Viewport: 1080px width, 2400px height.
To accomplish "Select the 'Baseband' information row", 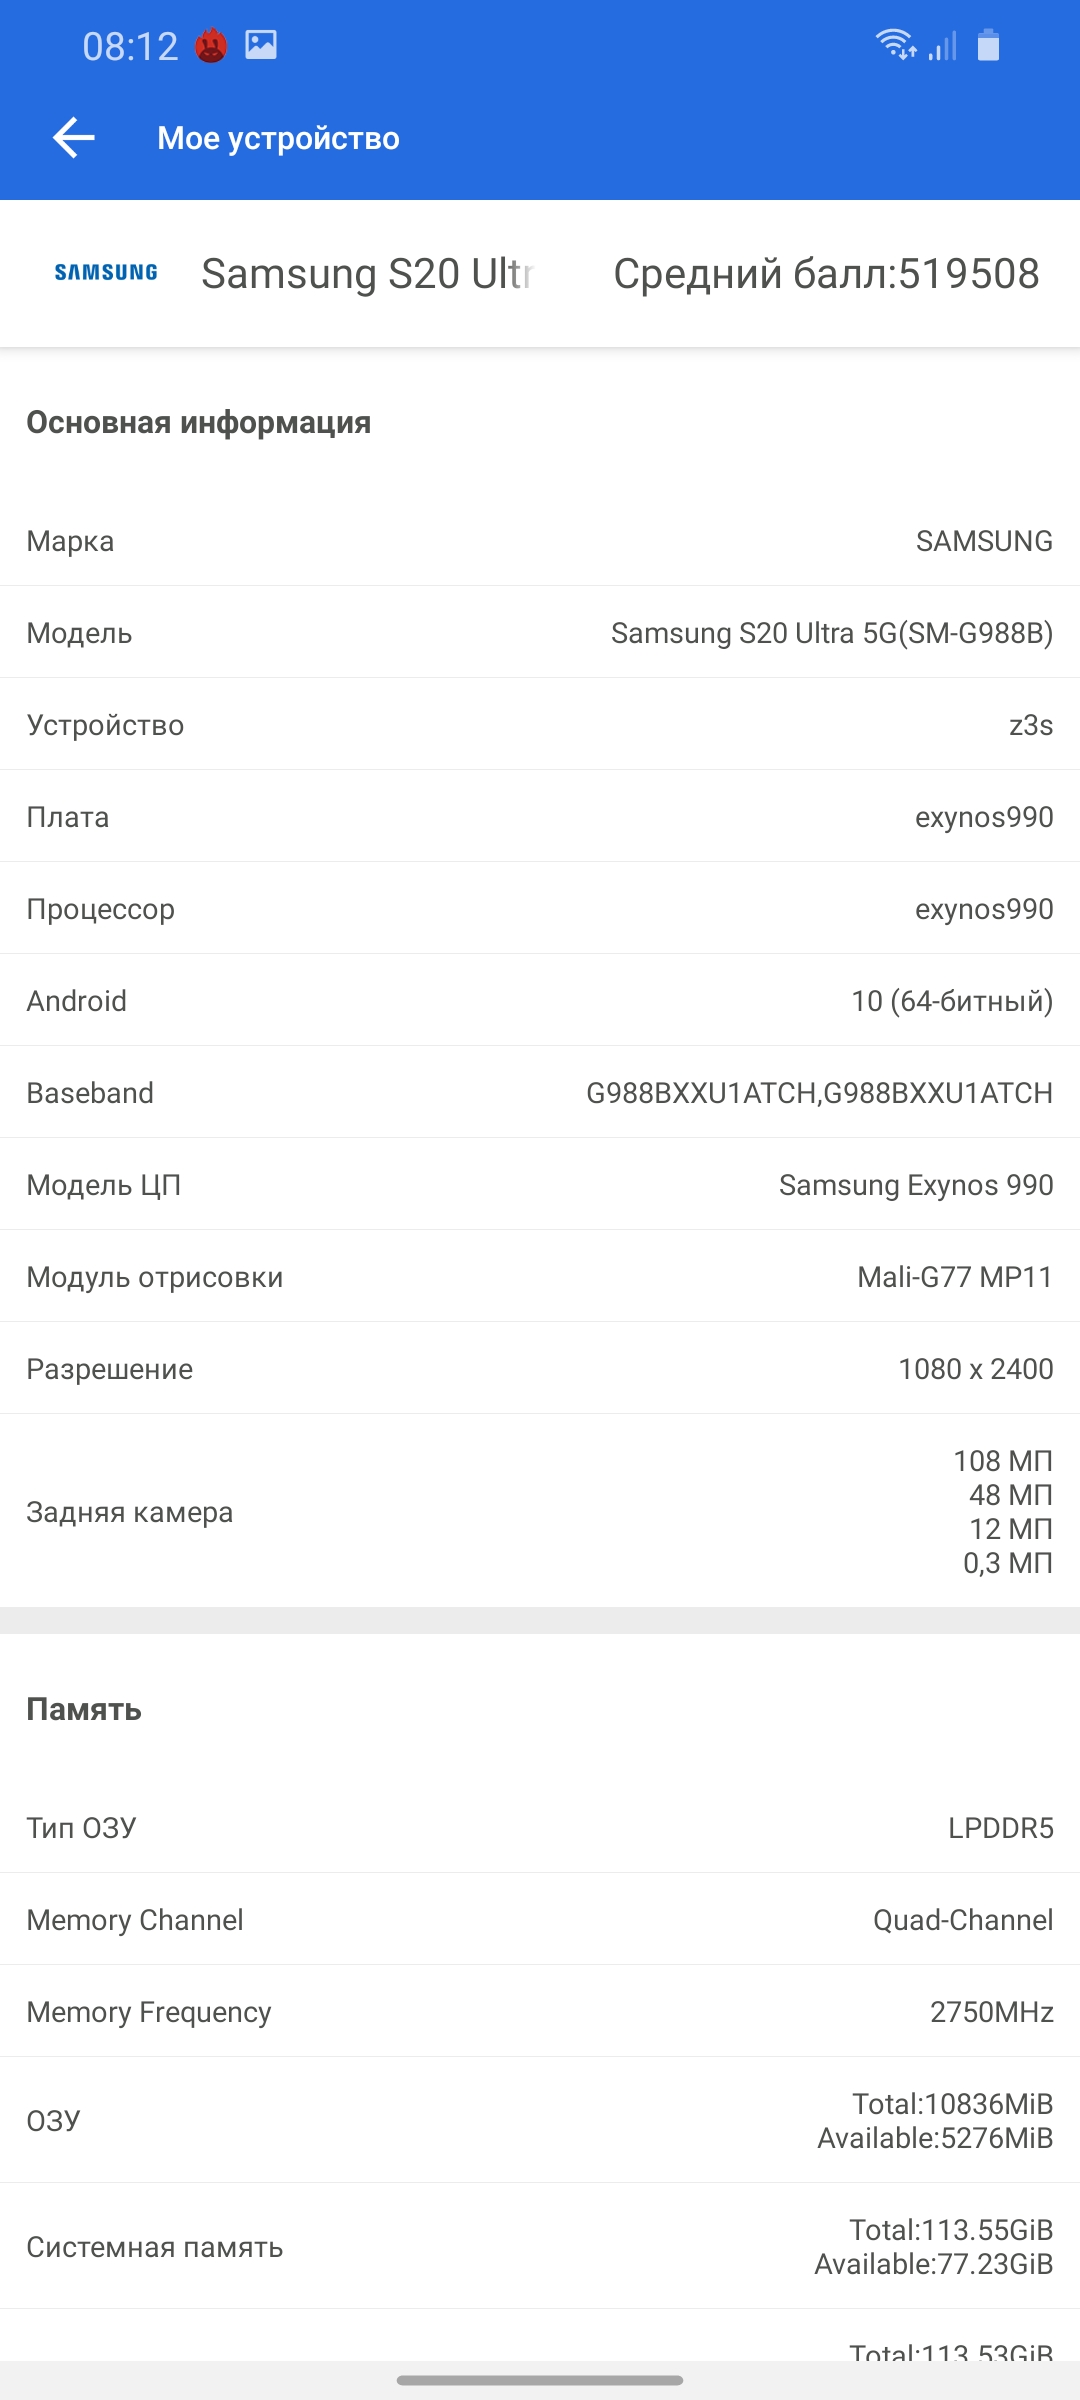I will [x=540, y=1093].
